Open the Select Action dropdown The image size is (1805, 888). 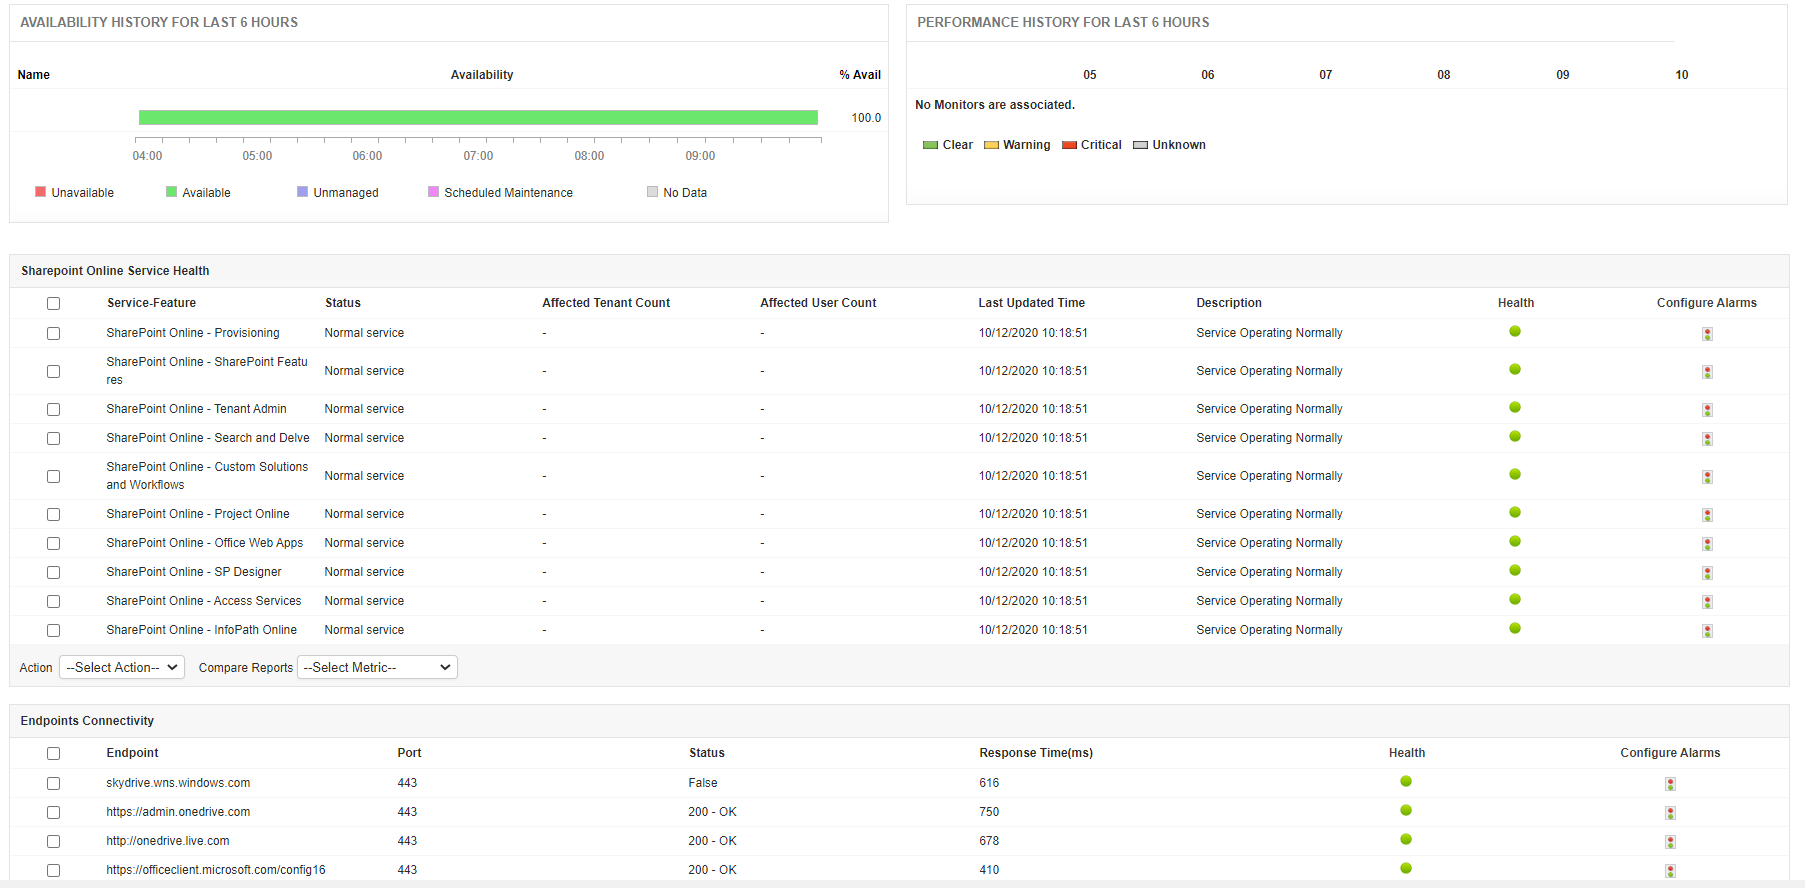[x=122, y=667]
